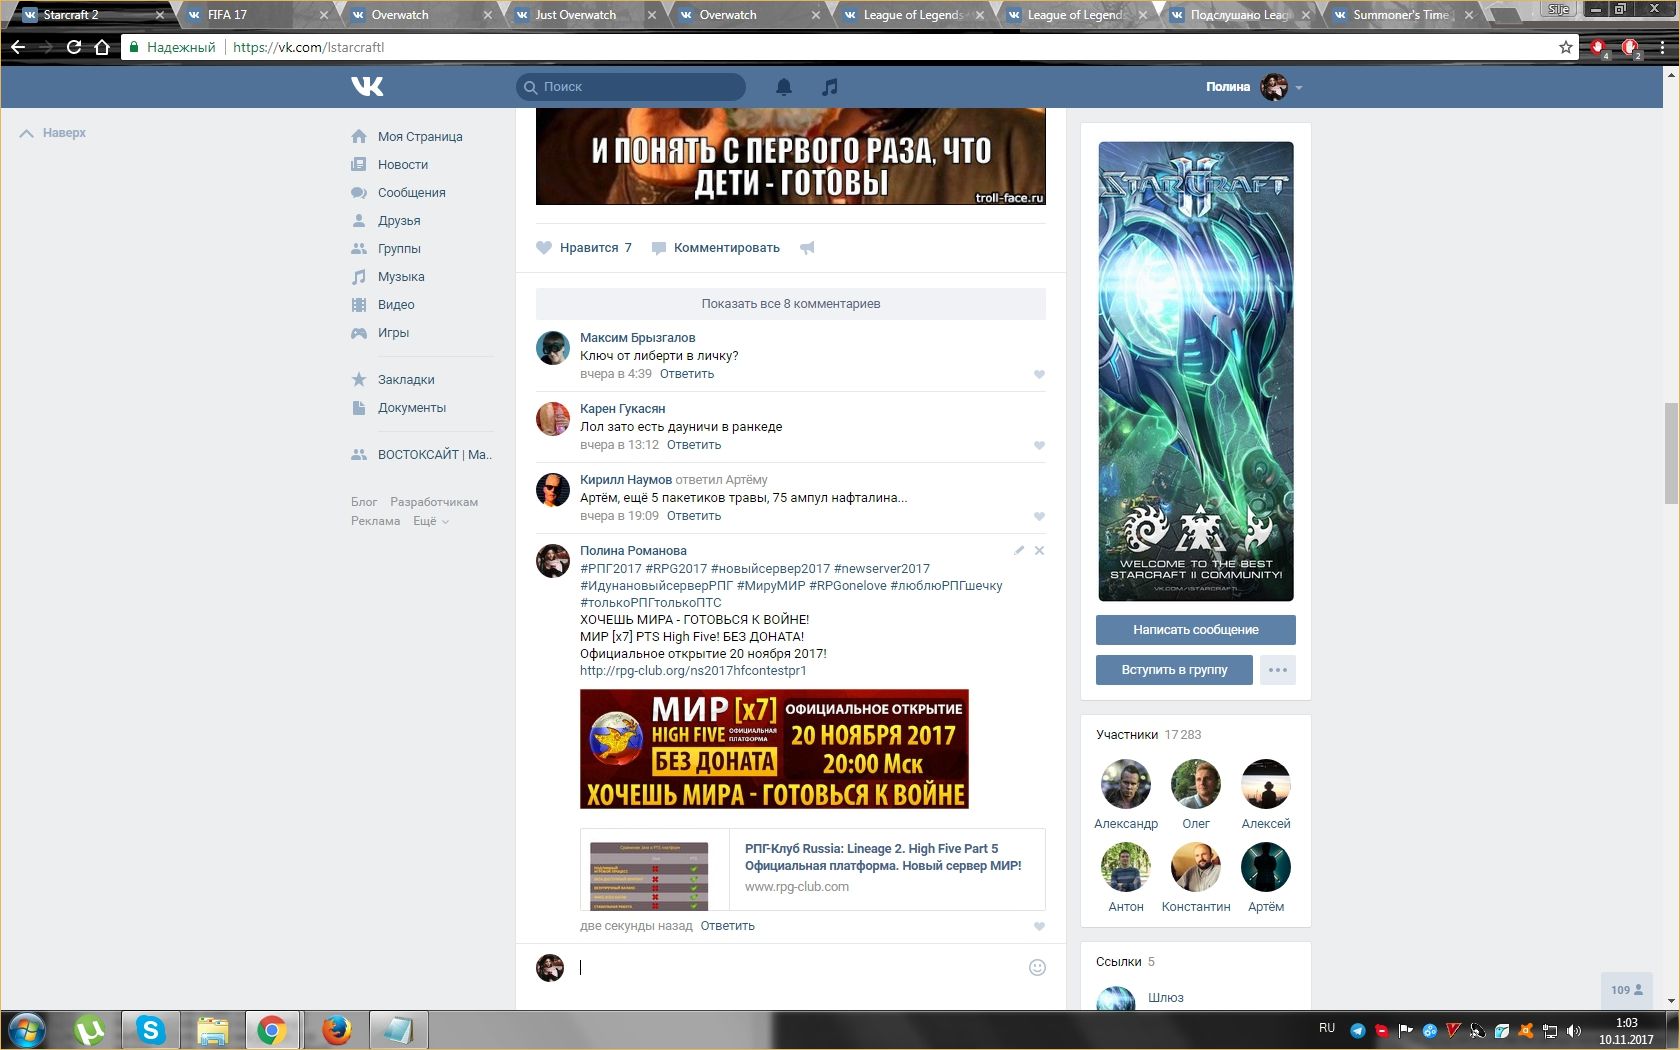Open the notifications bell
Viewport: 1680px width, 1050px height.
tap(784, 87)
